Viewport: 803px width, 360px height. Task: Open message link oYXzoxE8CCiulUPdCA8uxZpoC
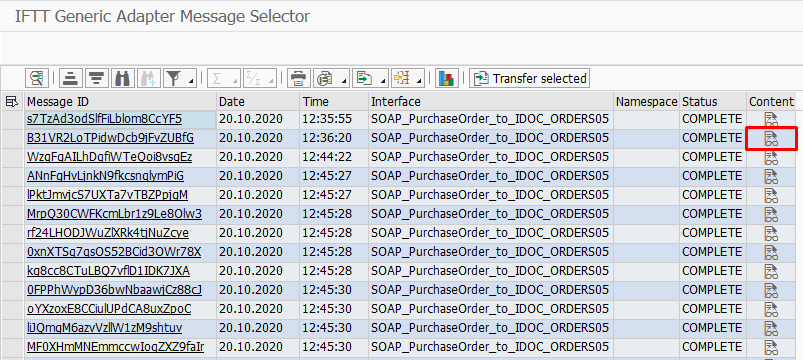[109, 309]
